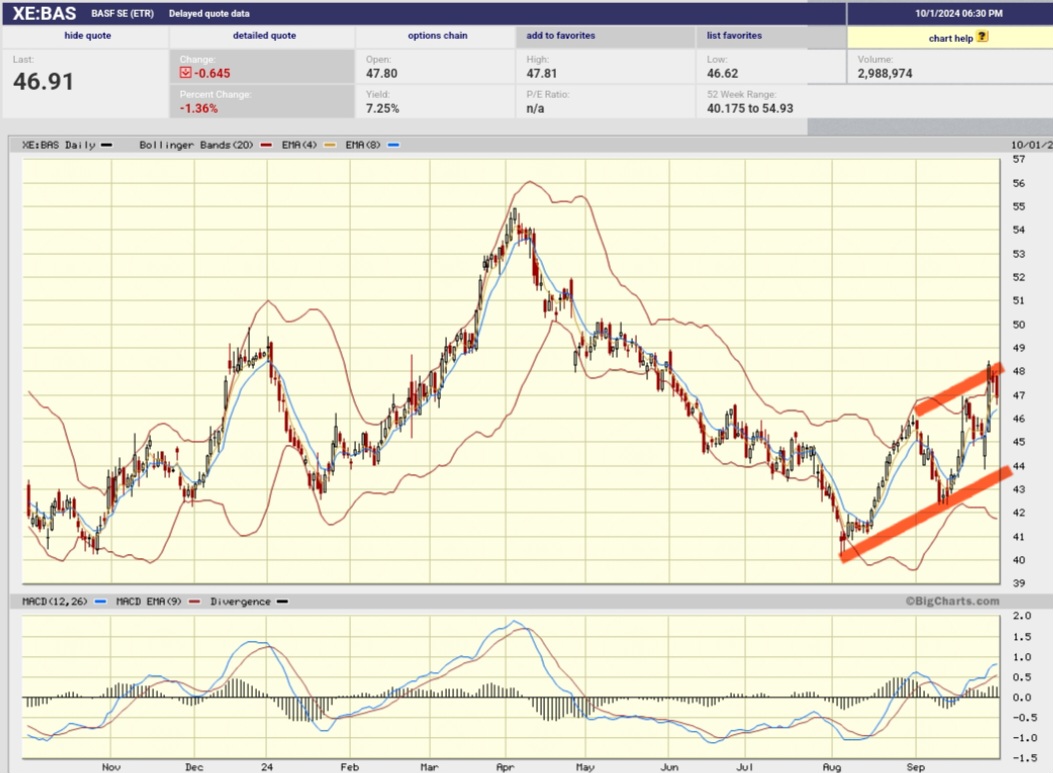Click the Volume value 2,988,974
This screenshot has height=773, width=1053.
(887, 72)
